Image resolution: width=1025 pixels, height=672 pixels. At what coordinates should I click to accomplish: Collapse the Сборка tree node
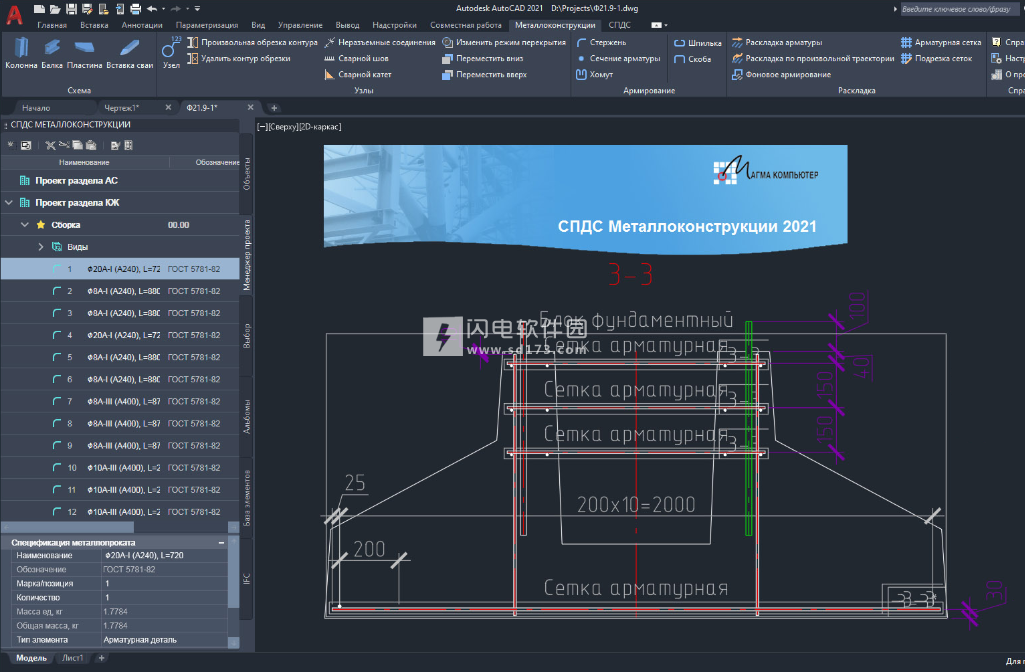[x=25, y=225]
